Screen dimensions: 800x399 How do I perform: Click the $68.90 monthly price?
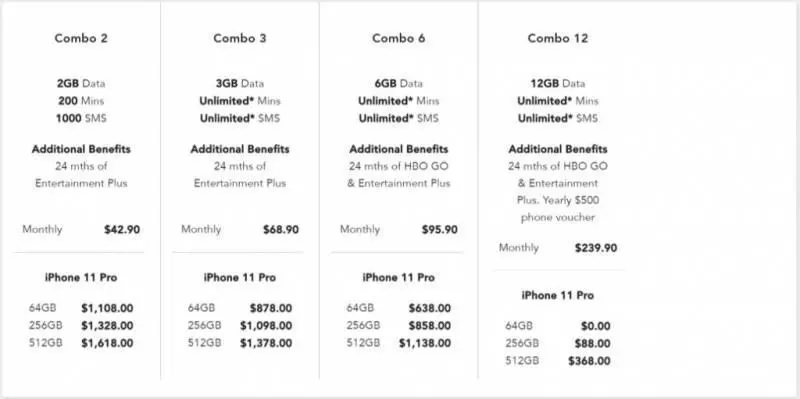click(x=281, y=230)
